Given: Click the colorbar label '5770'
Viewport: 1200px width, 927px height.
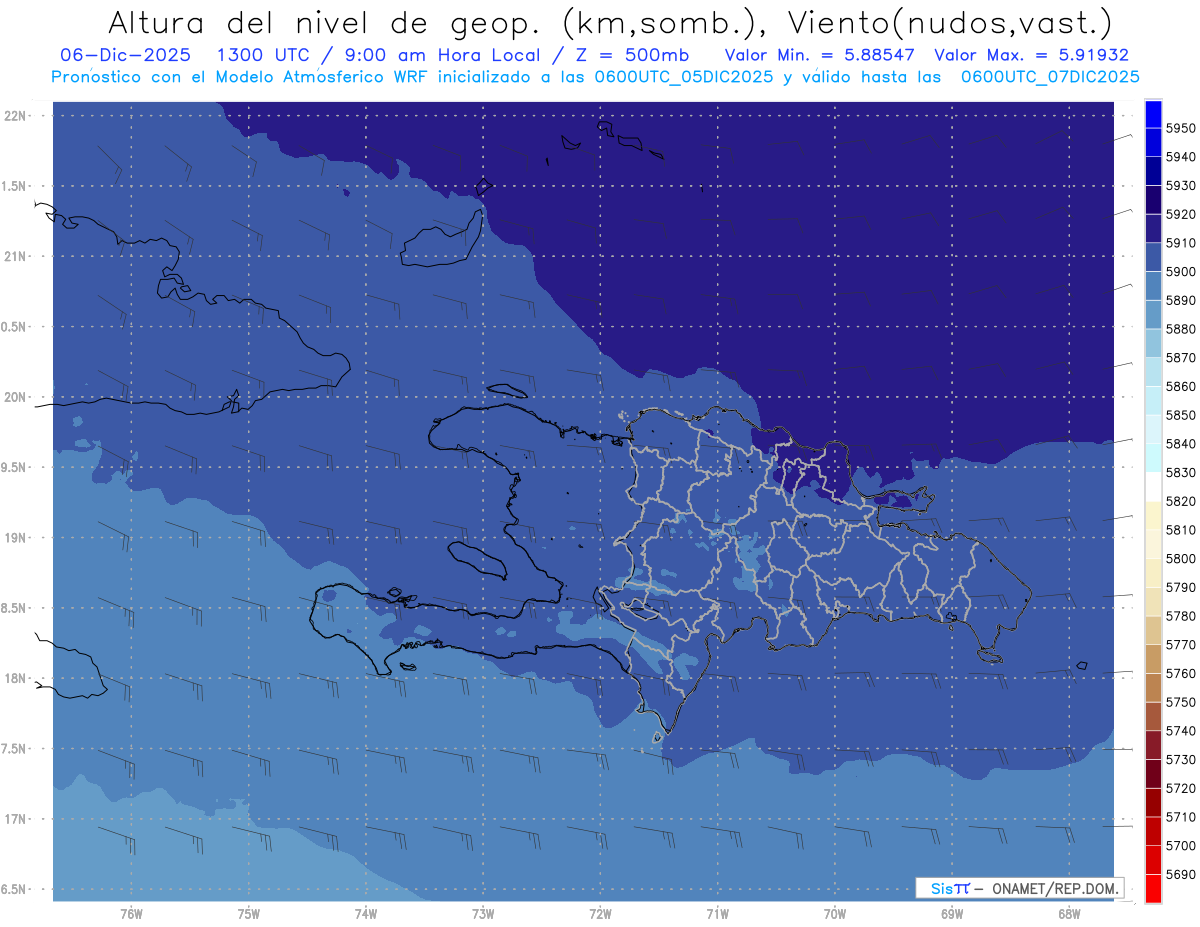Looking at the screenshot, I should (1180, 645).
